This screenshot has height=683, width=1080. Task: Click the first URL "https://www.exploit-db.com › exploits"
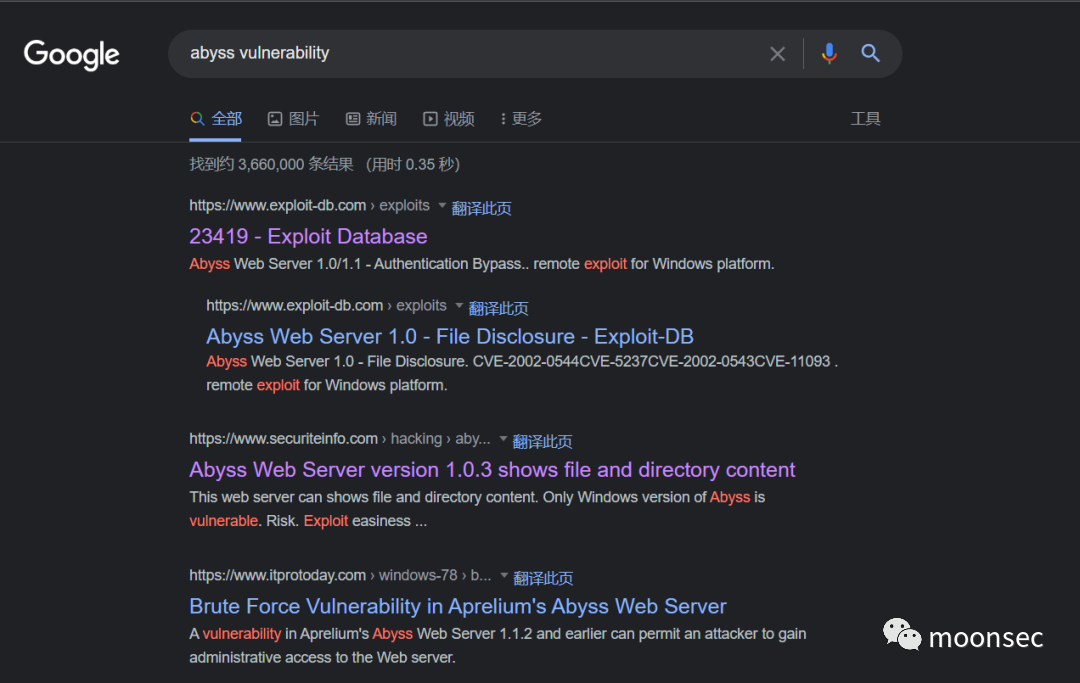pos(309,205)
